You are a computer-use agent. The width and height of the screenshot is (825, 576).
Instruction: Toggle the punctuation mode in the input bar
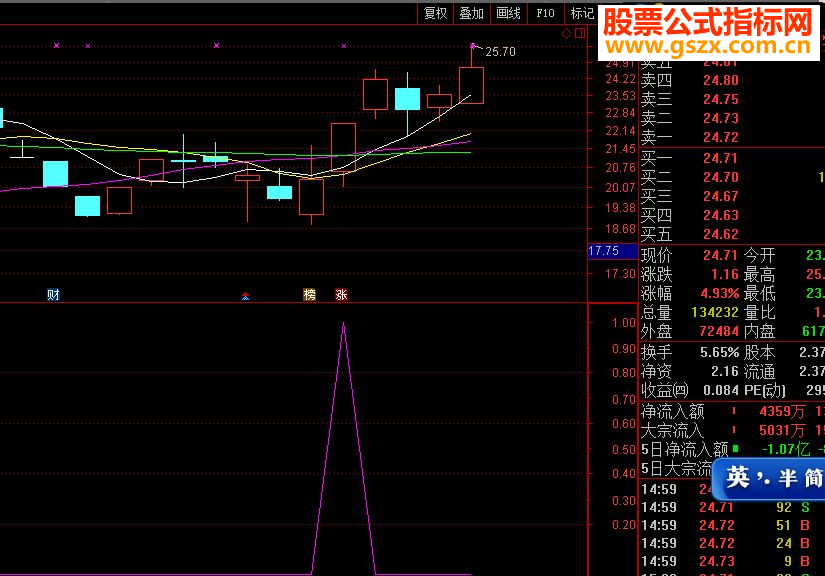click(763, 478)
